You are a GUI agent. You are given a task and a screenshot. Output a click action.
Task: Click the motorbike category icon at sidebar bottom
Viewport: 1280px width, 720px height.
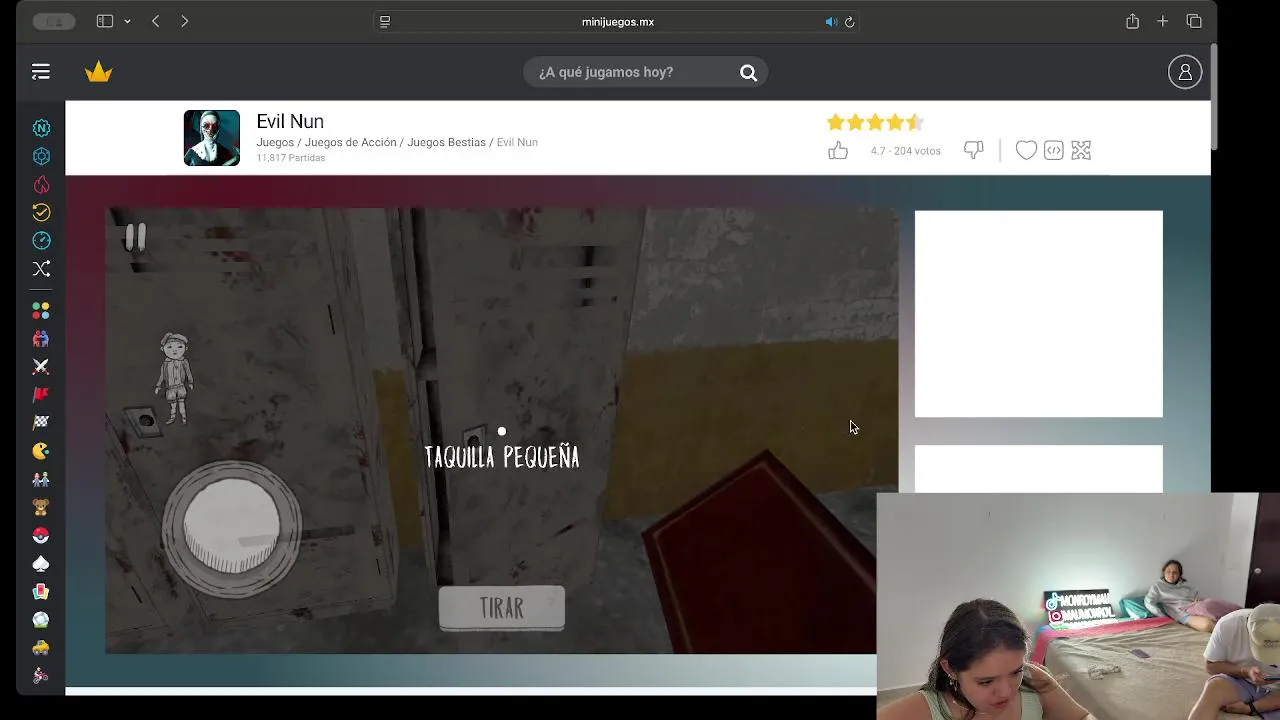pyautogui.click(x=41, y=676)
